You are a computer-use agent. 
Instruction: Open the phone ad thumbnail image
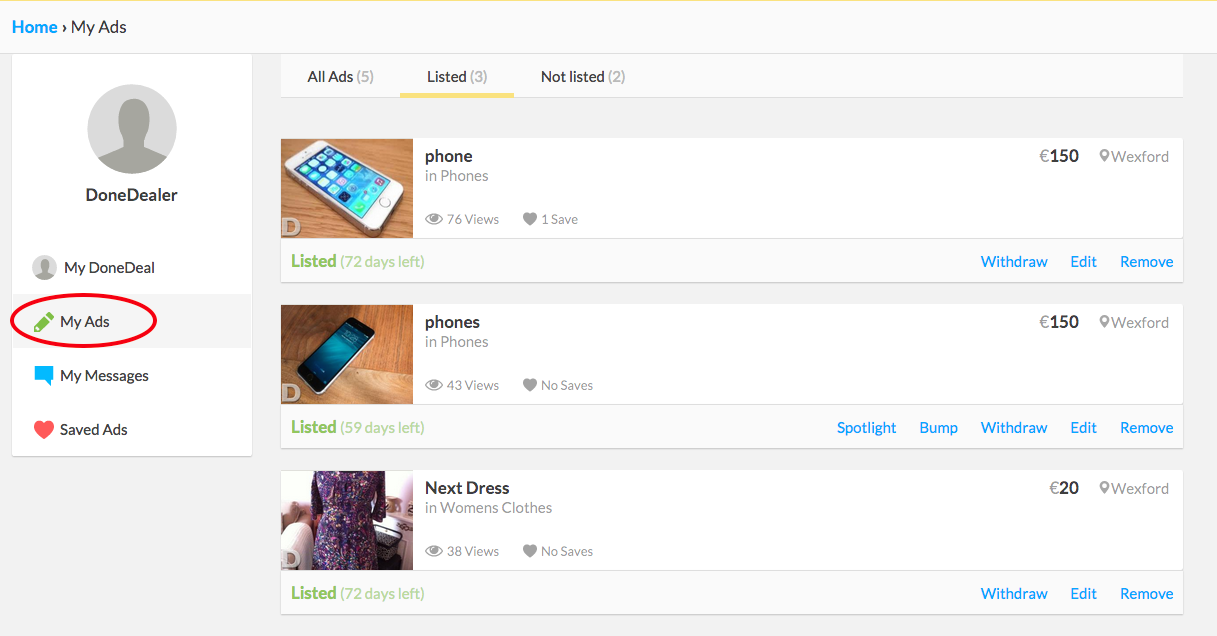(x=347, y=188)
